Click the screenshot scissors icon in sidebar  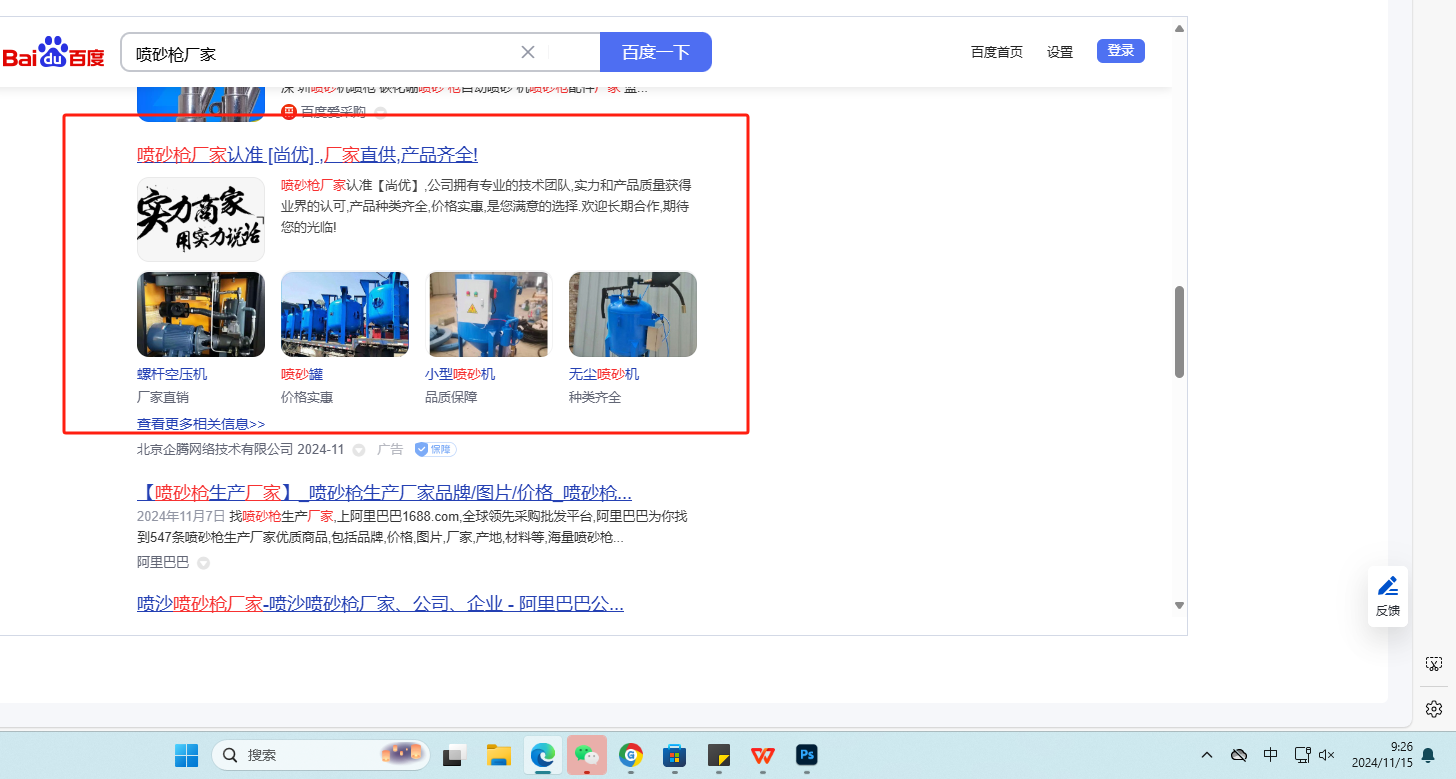coord(1433,664)
